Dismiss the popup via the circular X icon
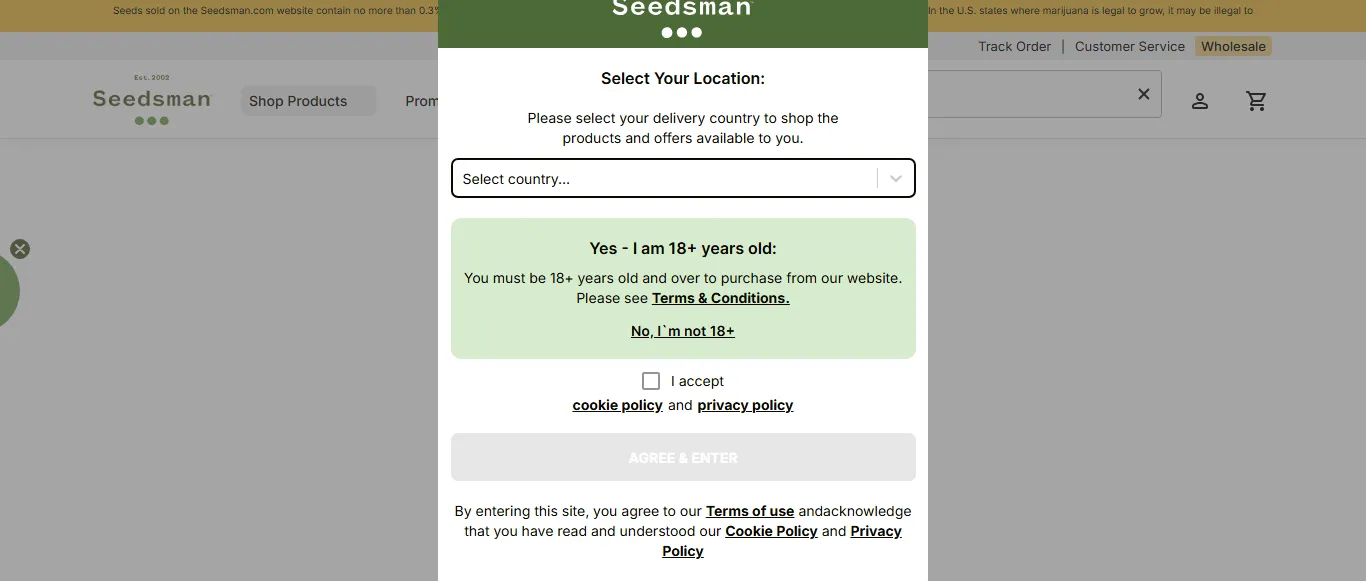Image resolution: width=1366 pixels, height=581 pixels. click(x=19, y=249)
